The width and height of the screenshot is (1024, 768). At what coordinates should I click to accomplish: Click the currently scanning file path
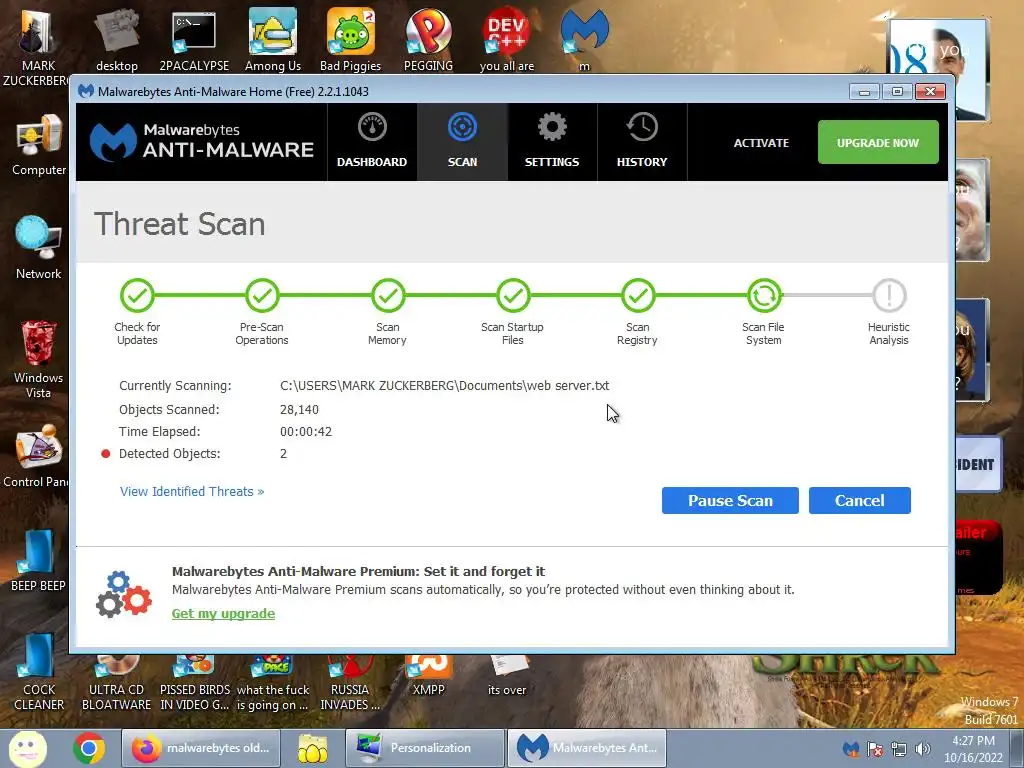pos(445,386)
